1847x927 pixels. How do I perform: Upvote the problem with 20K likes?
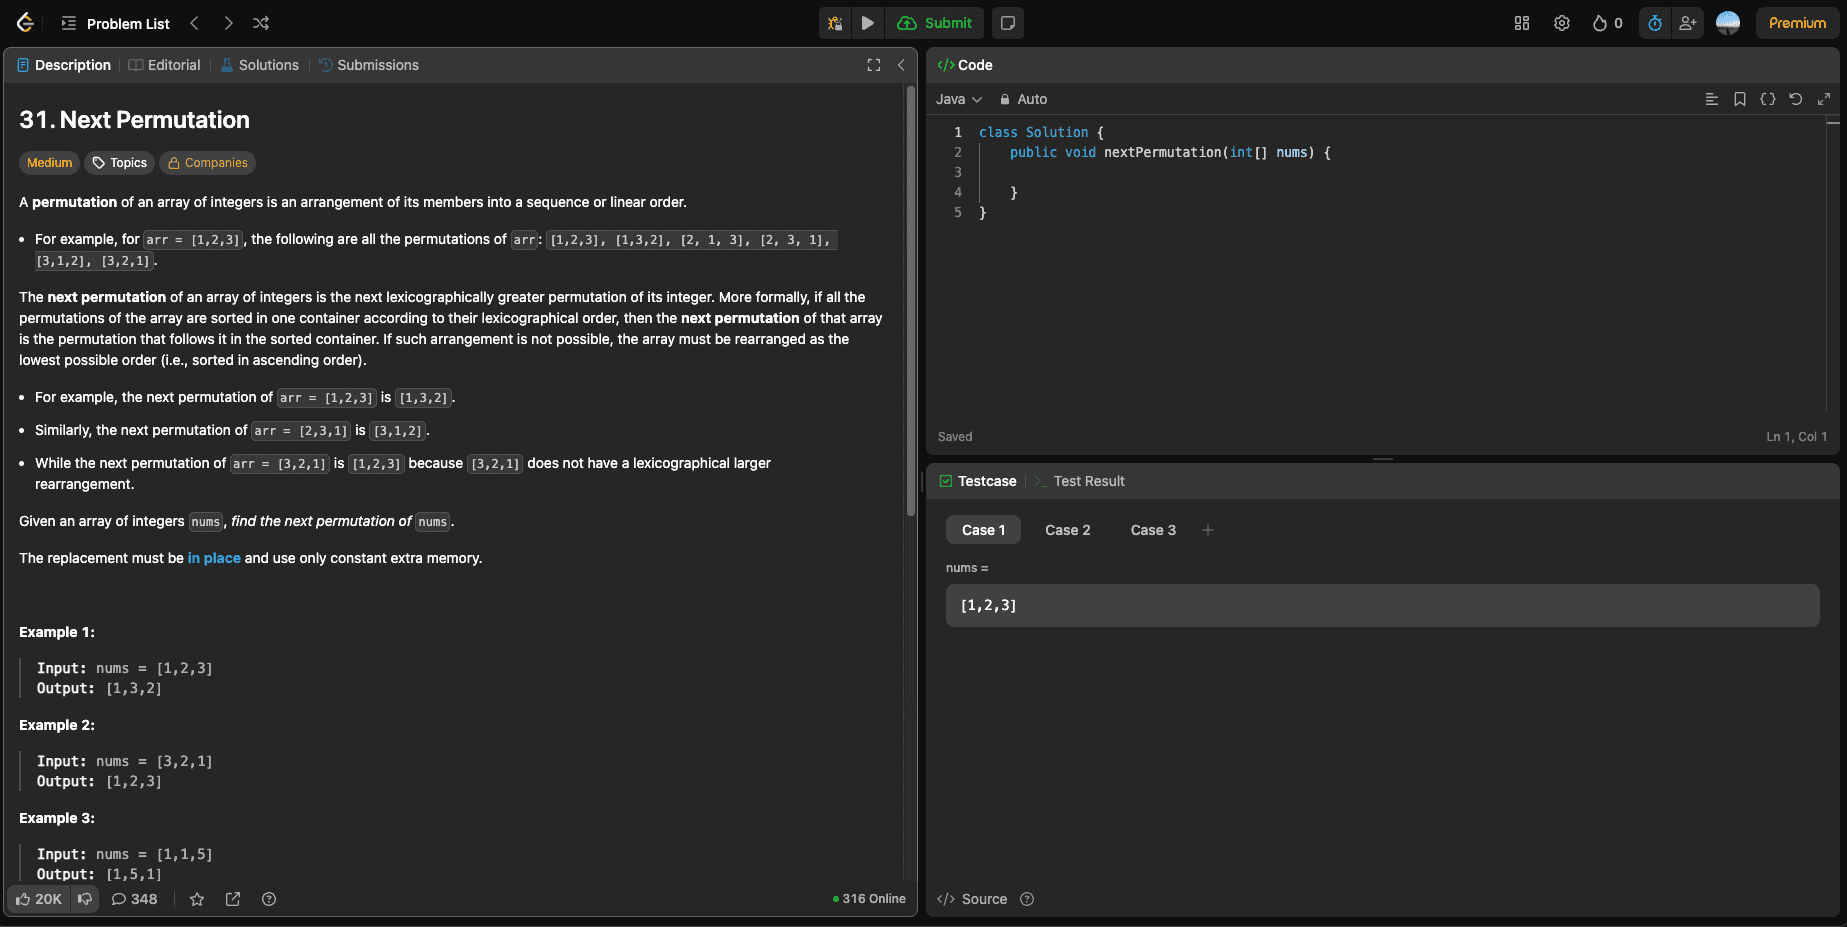39,899
